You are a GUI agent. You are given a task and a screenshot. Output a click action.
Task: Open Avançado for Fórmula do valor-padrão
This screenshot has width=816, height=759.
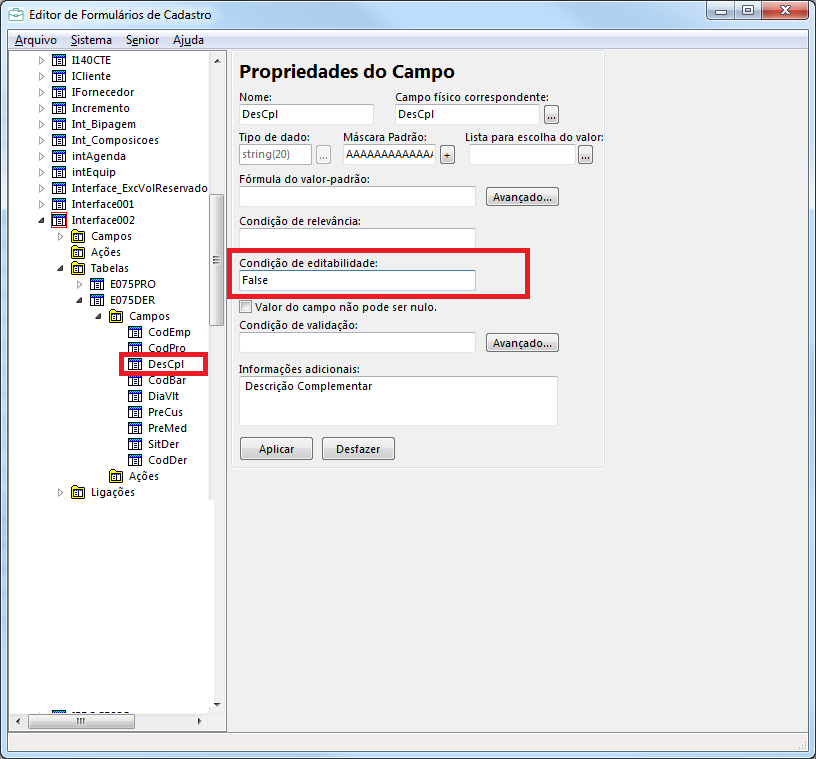522,197
